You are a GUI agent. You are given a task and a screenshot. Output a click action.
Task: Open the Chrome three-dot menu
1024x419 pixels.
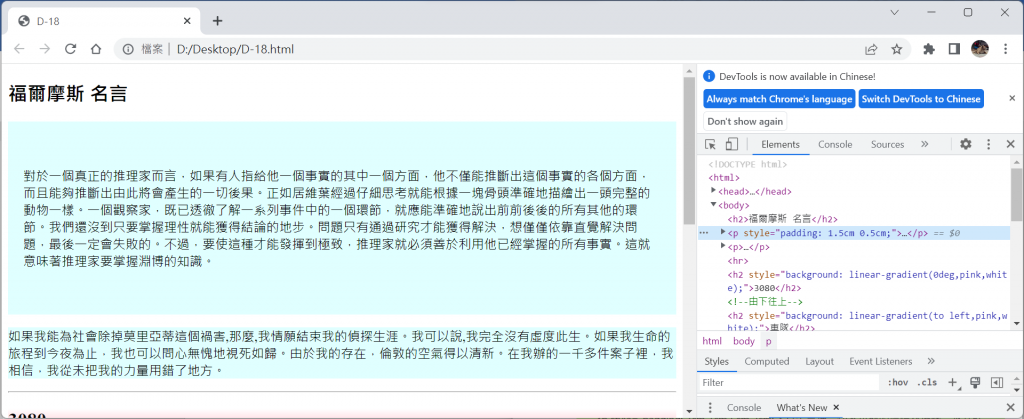tap(1005, 49)
